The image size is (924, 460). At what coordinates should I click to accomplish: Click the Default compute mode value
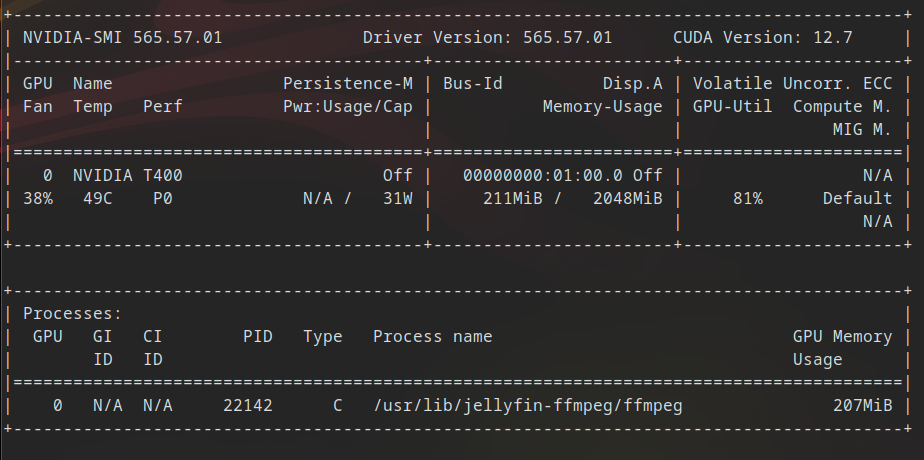tap(857, 199)
